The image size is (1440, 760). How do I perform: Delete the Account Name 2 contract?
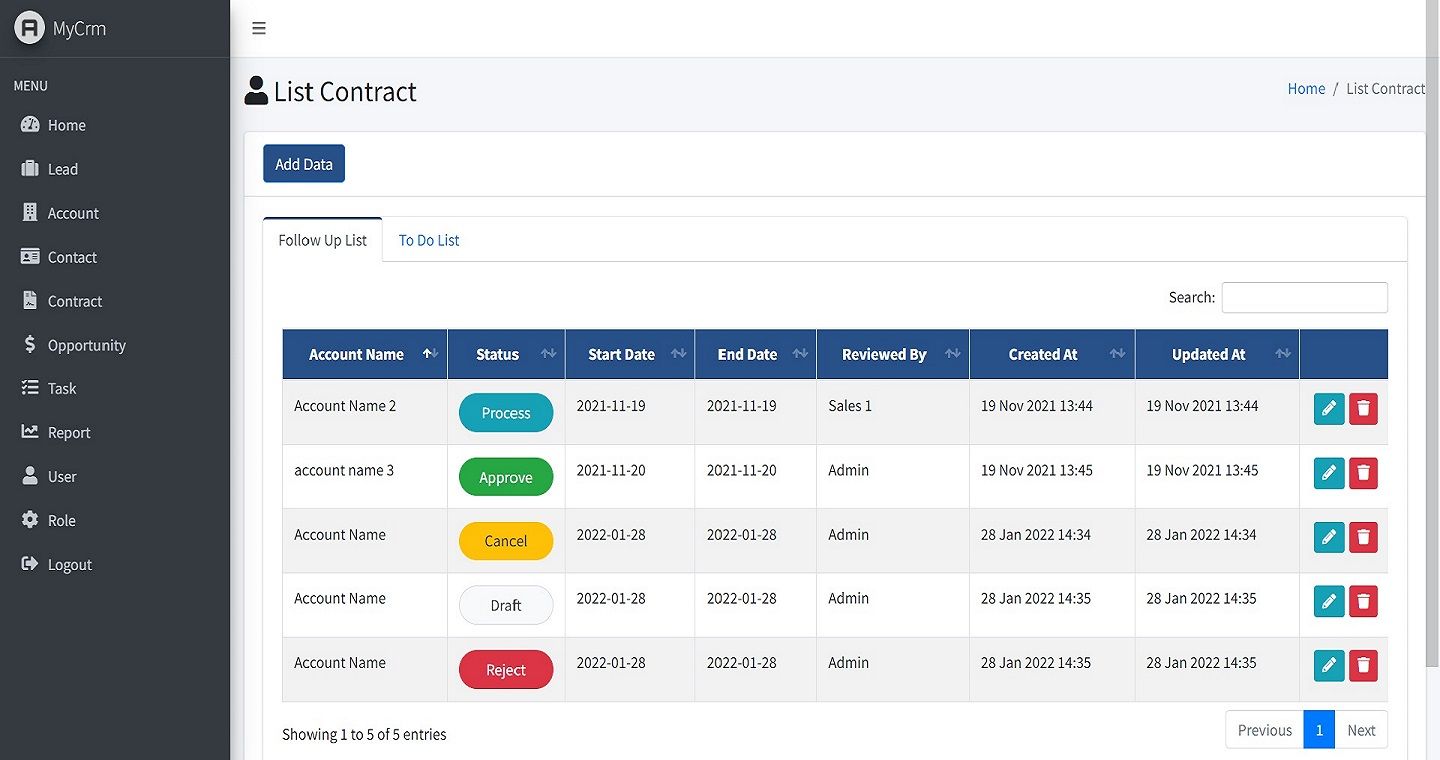coord(1363,409)
